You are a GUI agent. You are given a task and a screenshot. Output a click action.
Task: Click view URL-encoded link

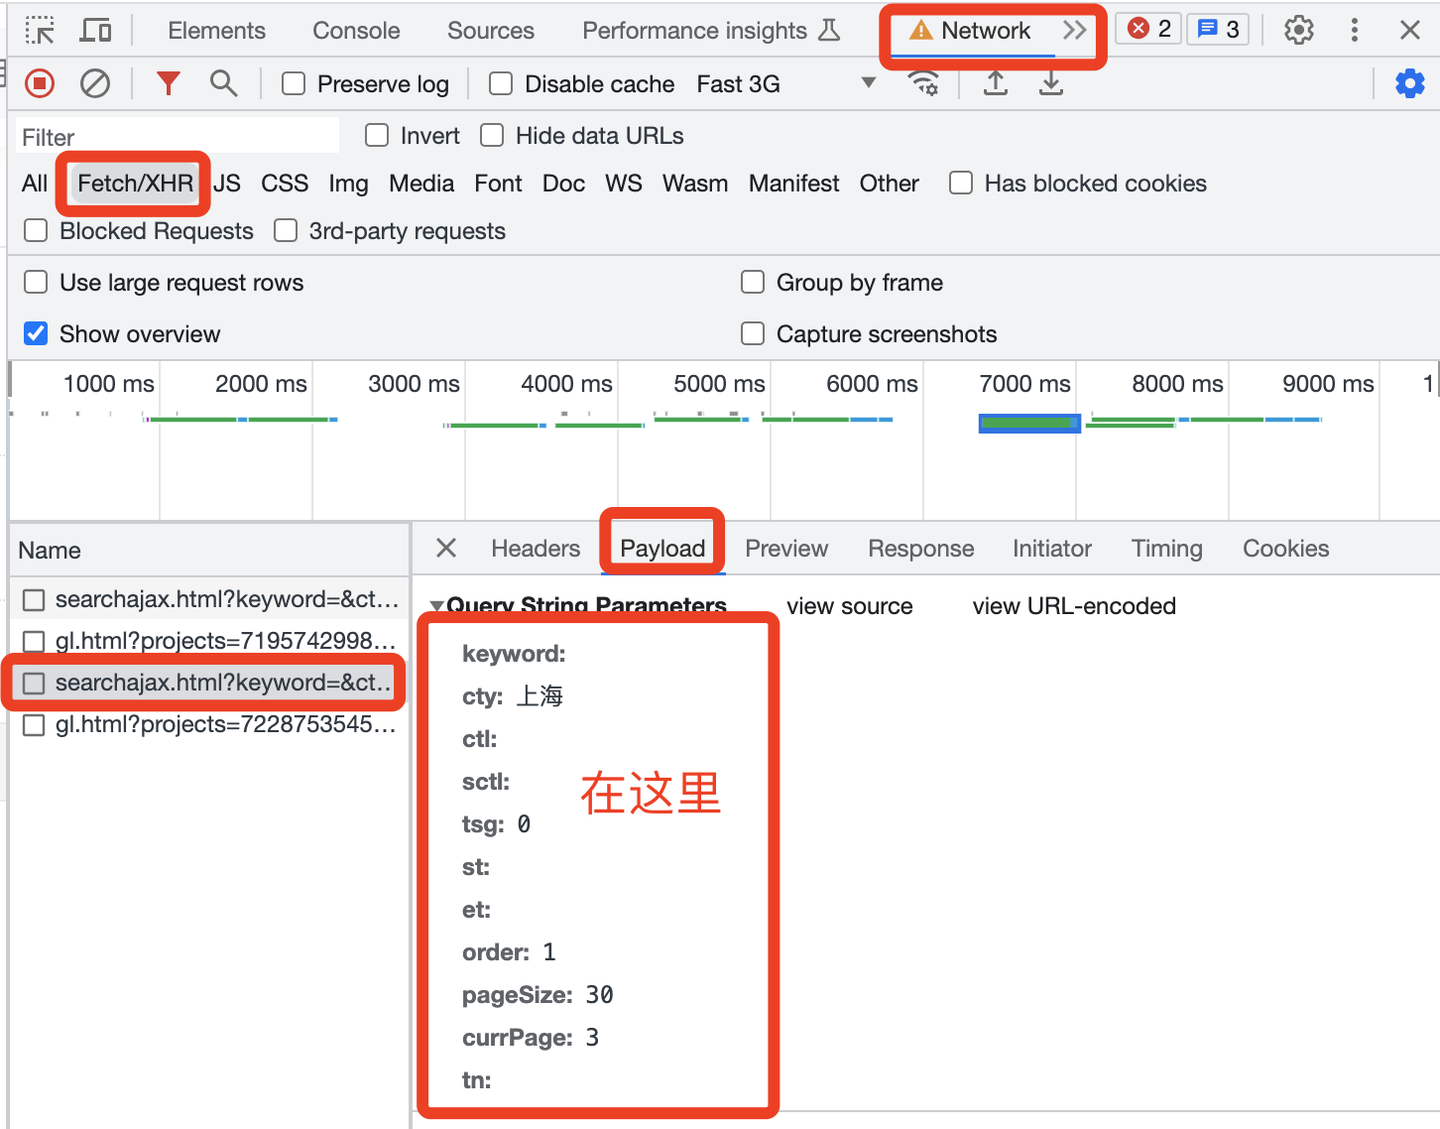[1074, 606]
